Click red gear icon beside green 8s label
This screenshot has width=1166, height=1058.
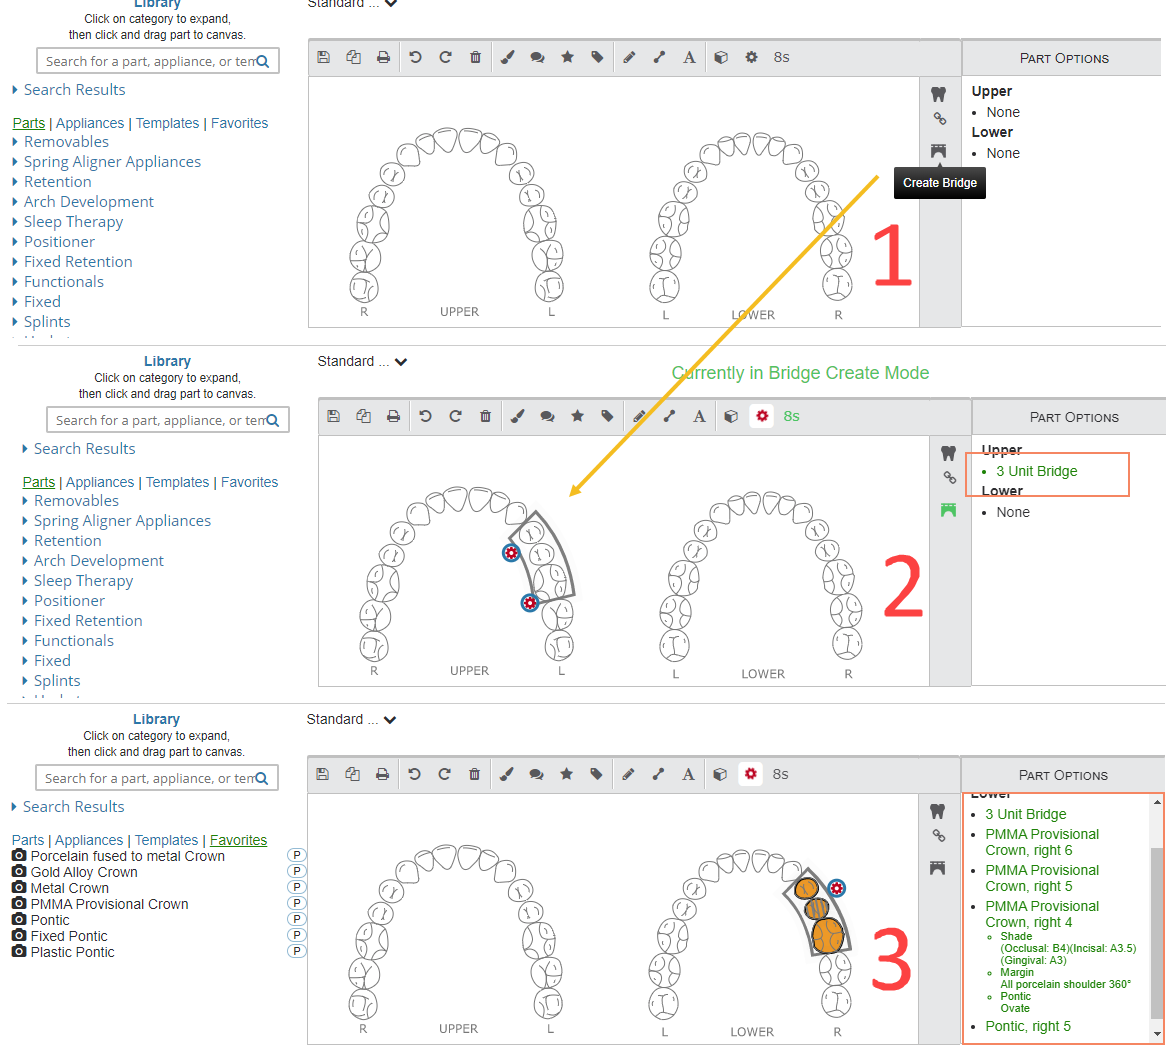(x=761, y=416)
